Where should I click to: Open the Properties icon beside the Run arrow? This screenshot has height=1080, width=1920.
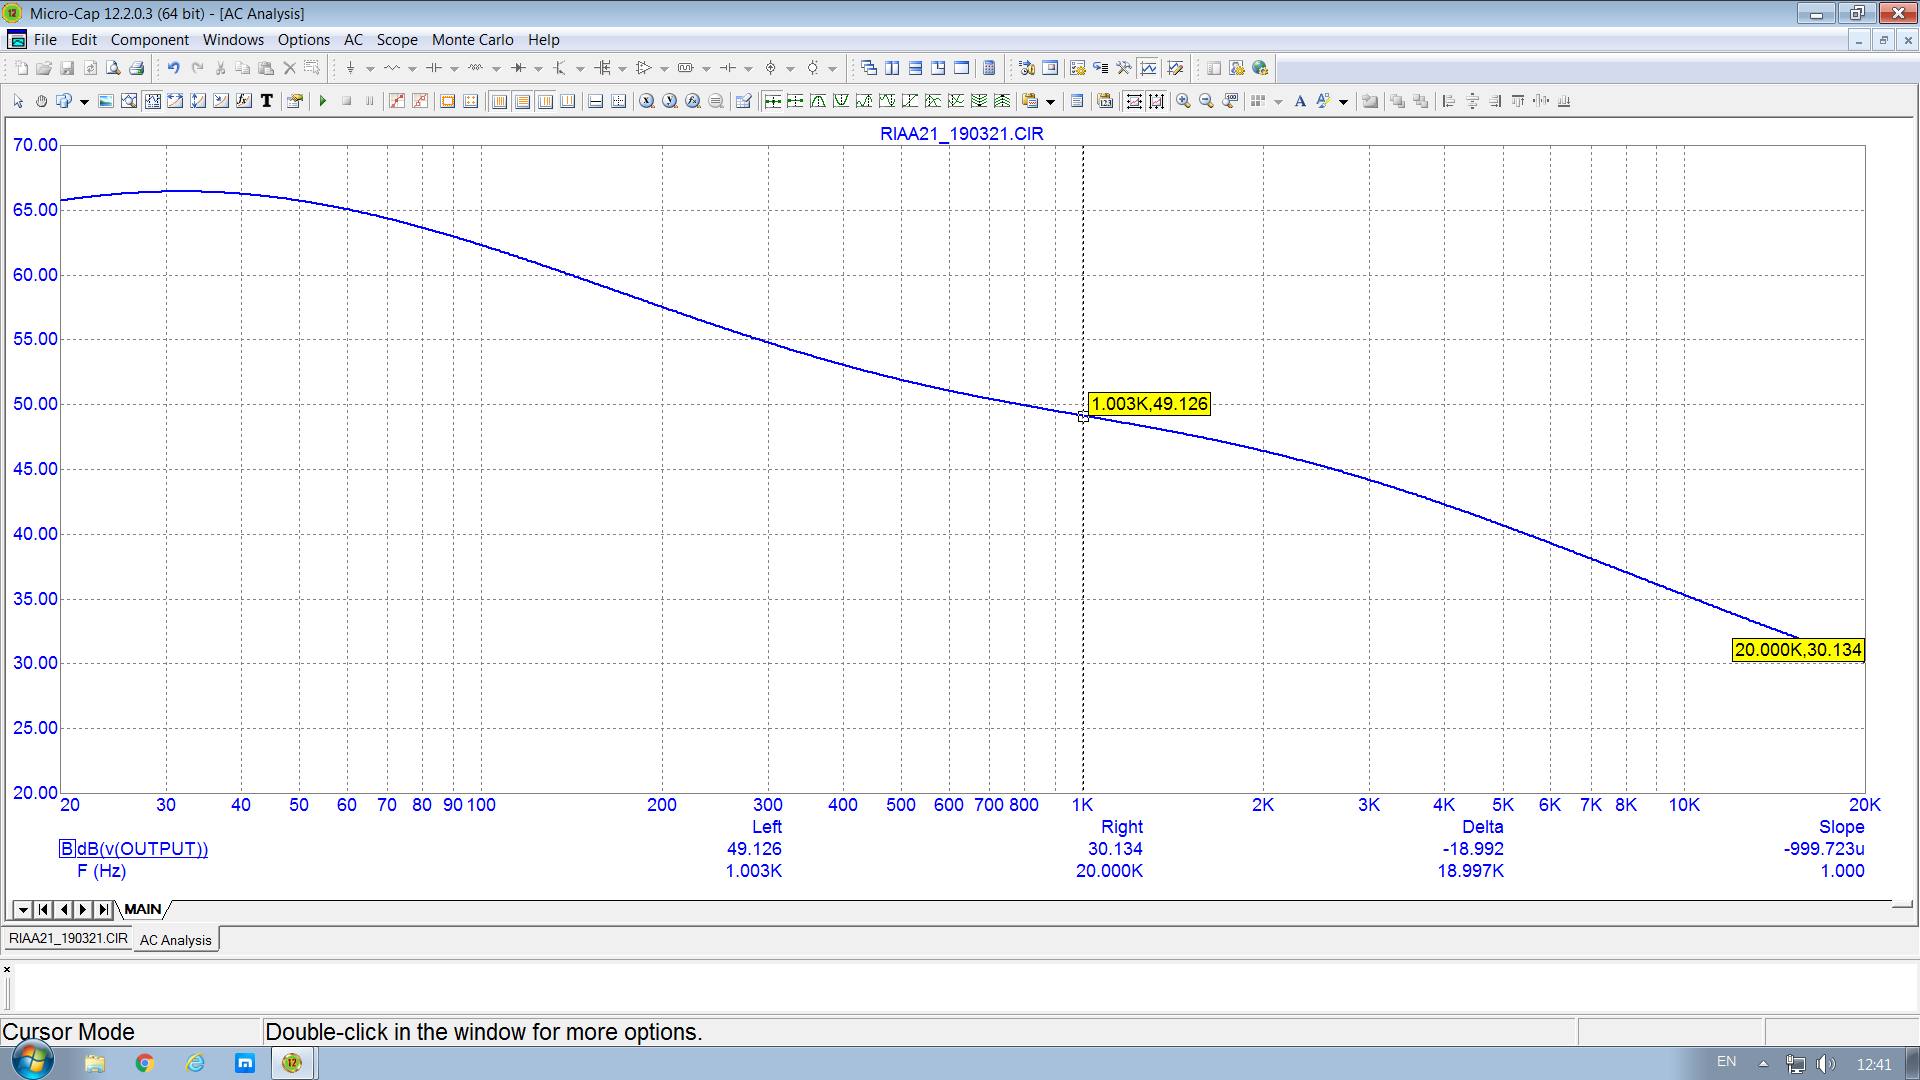pyautogui.click(x=295, y=101)
